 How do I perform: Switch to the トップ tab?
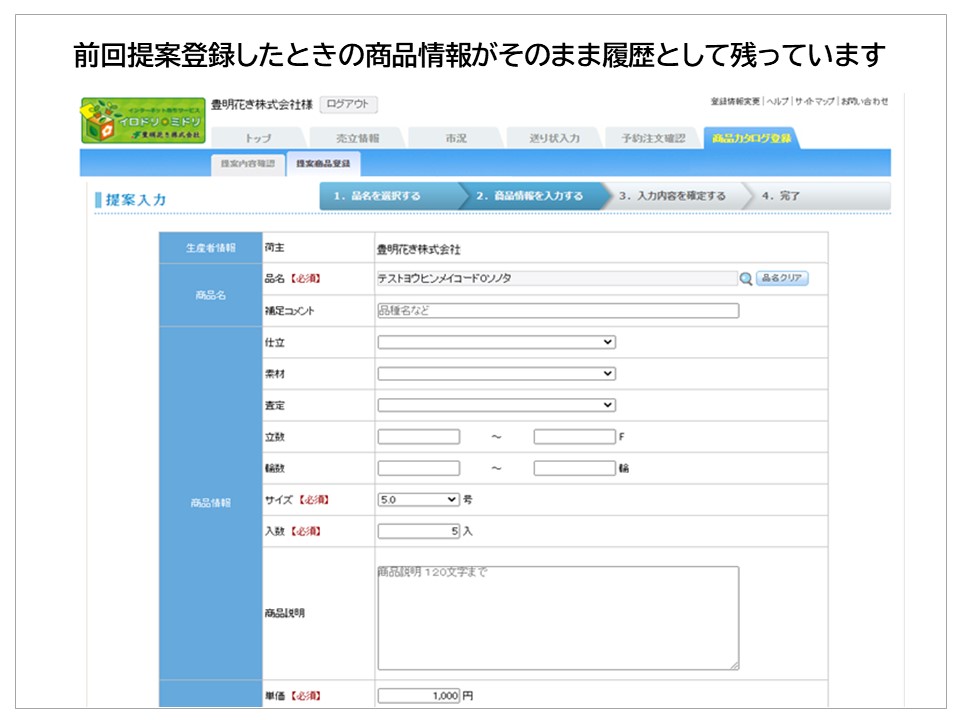(257, 138)
